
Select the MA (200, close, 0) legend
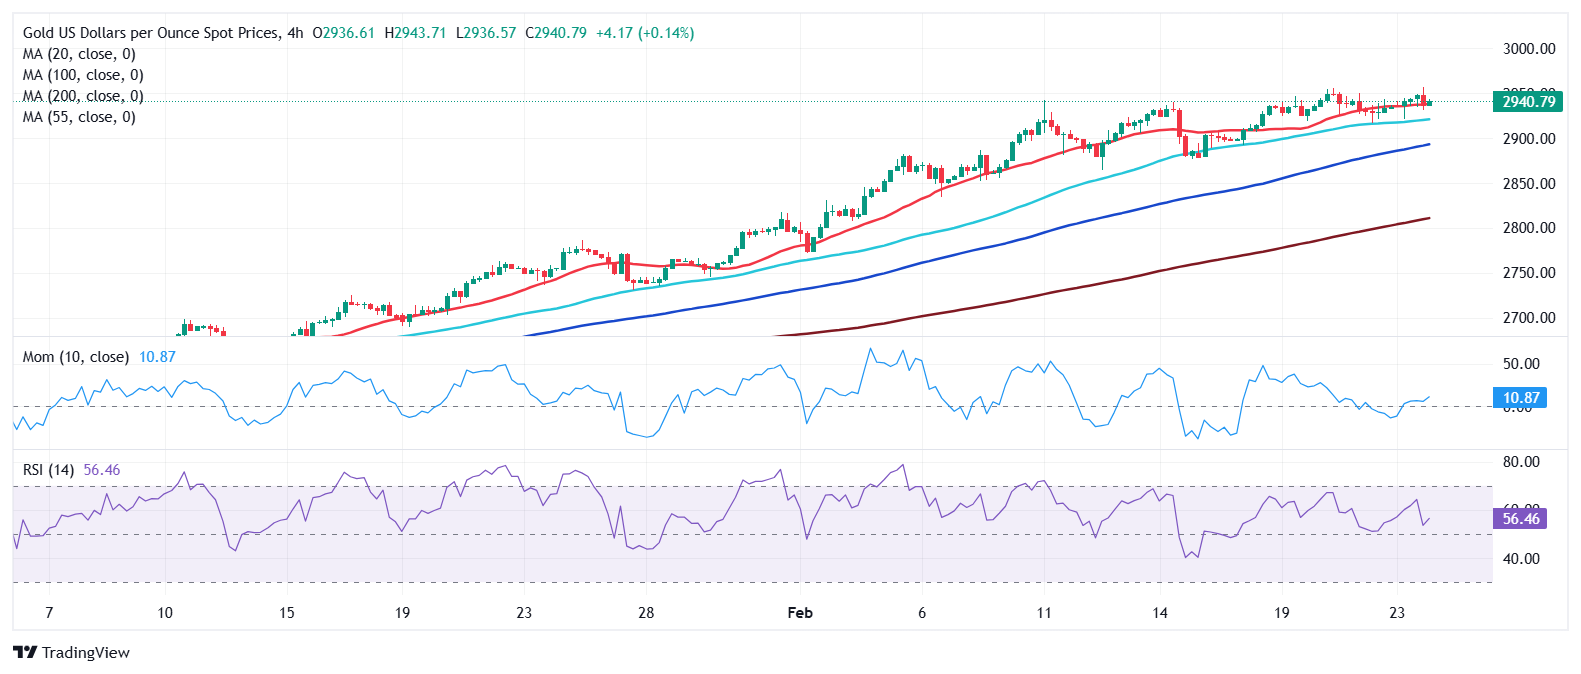[x=83, y=96]
